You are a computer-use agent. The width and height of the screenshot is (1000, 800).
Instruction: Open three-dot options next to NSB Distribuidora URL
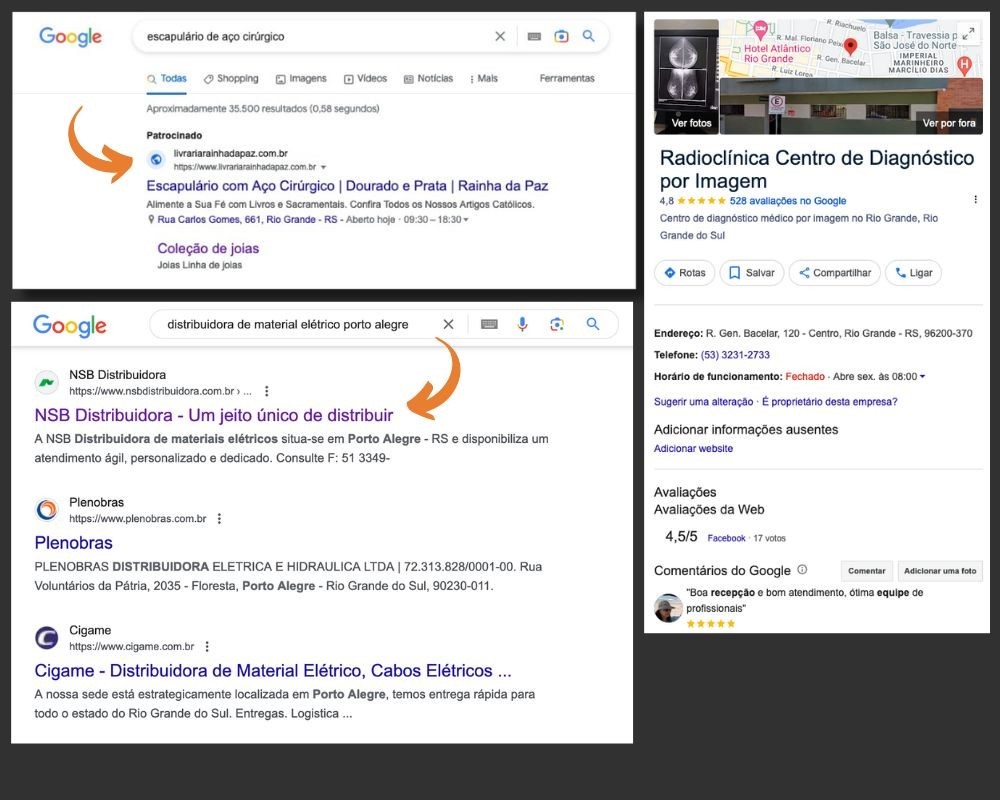(266, 392)
